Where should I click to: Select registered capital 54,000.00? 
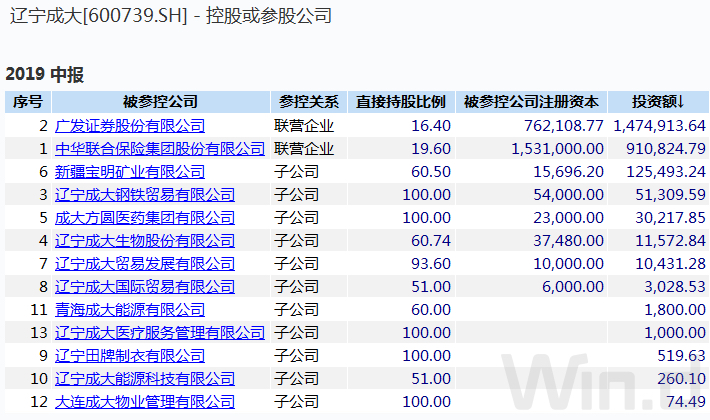568,195
